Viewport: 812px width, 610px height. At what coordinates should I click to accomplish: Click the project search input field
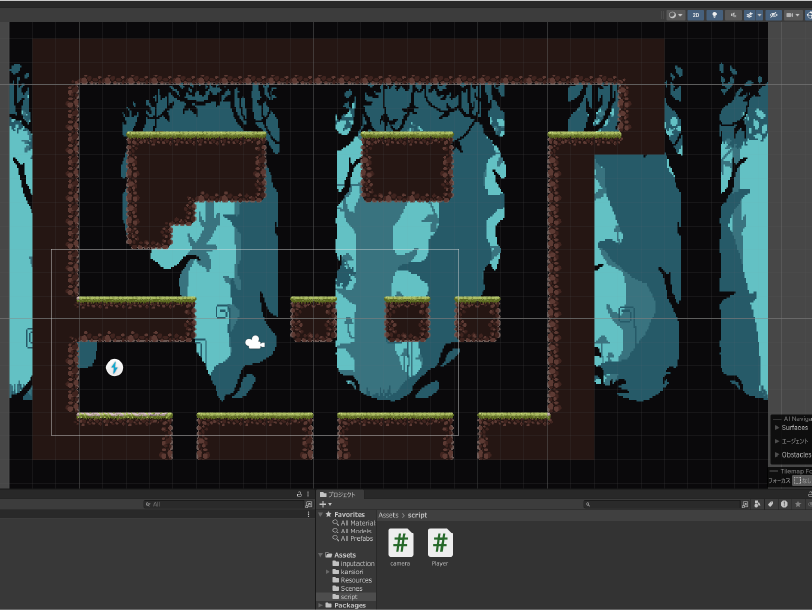click(x=660, y=504)
